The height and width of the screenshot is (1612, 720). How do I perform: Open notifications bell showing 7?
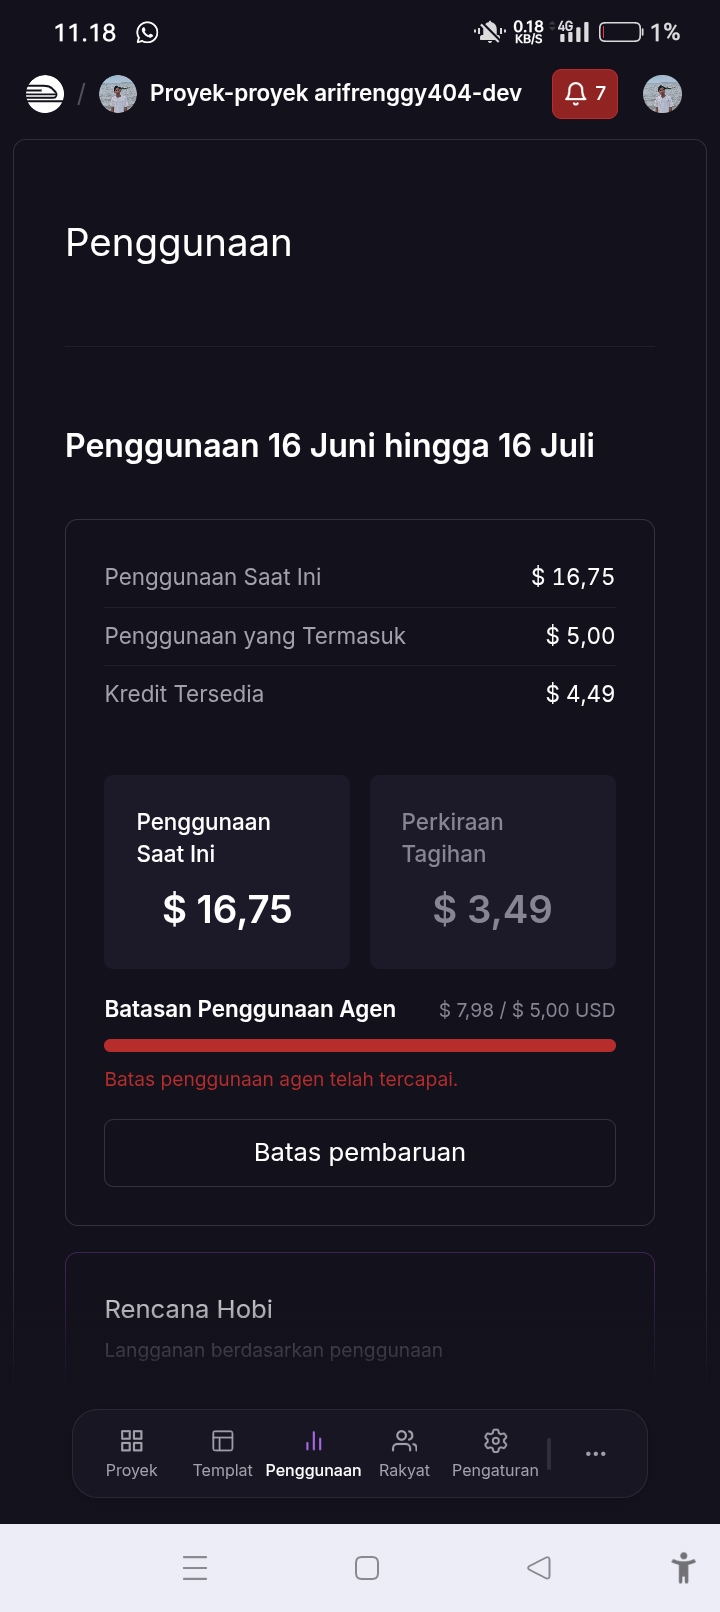pyautogui.click(x=585, y=94)
